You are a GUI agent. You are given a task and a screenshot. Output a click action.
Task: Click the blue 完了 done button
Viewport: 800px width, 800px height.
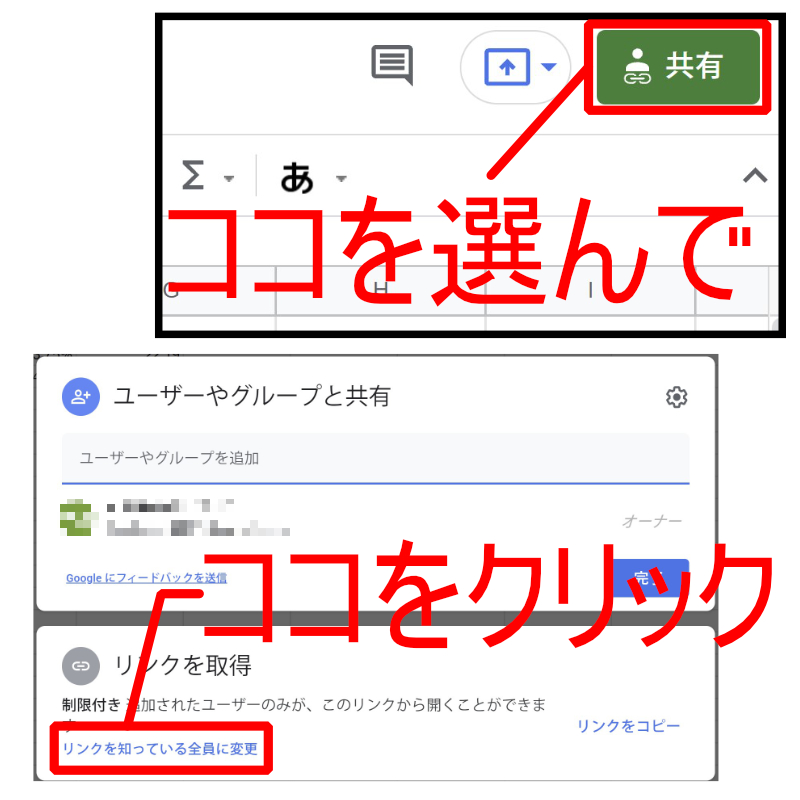coord(651,578)
